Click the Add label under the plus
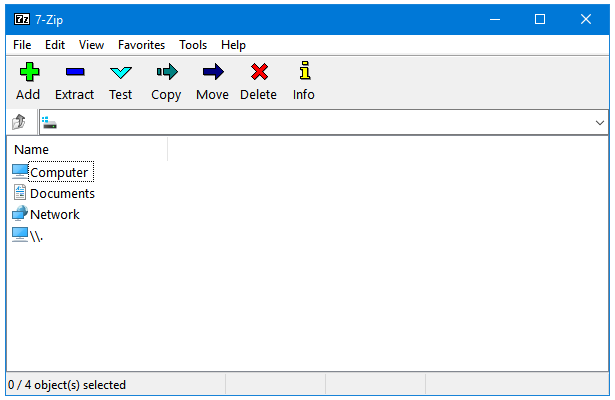615x400 pixels. (28, 95)
